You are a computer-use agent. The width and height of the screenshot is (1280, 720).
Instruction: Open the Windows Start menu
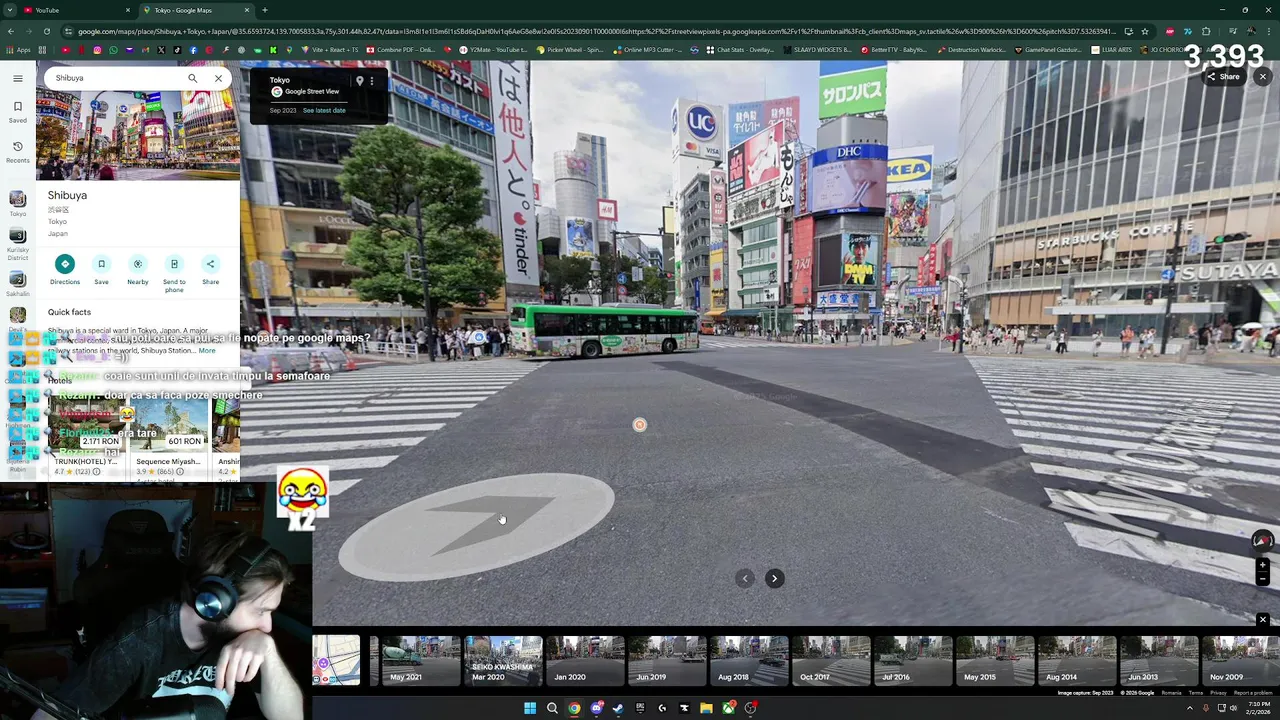pyautogui.click(x=530, y=708)
